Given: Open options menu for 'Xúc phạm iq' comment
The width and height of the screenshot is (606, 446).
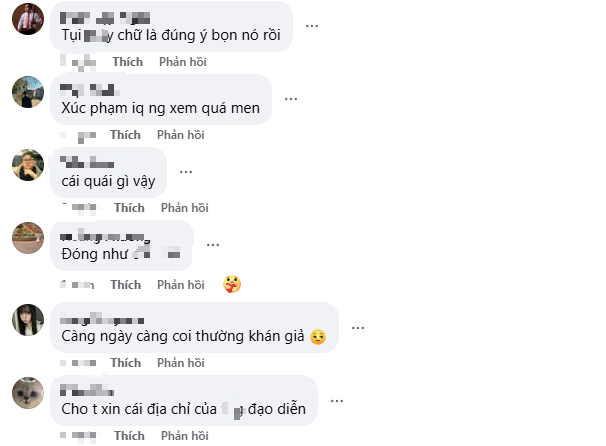Looking at the screenshot, I should click(x=290, y=99).
